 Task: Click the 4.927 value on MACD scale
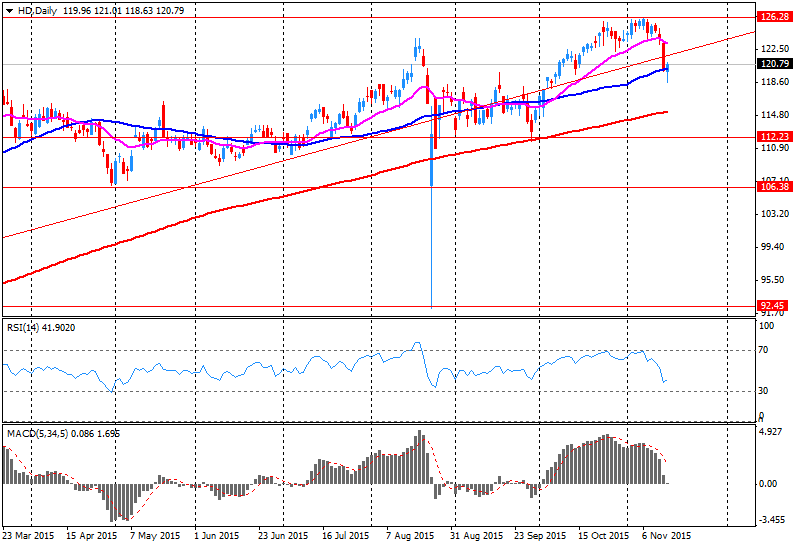770,432
